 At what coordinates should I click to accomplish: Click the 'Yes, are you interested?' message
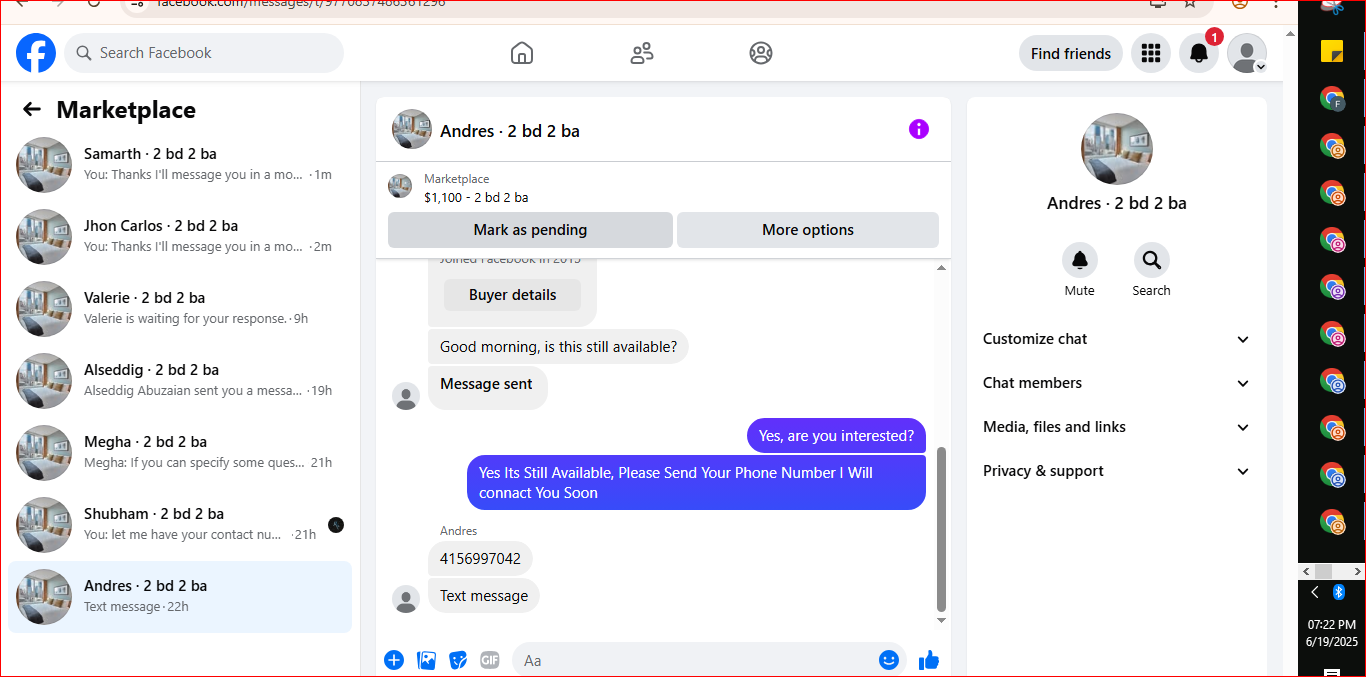836,435
